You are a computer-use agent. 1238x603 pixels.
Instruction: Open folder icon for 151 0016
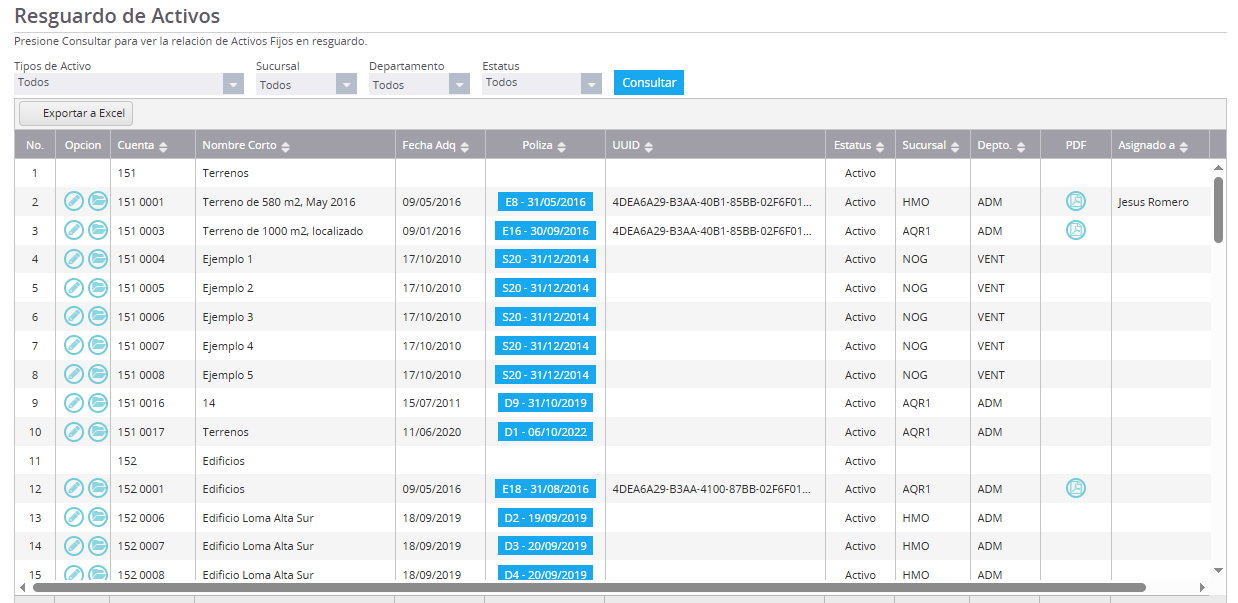[98, 403]
